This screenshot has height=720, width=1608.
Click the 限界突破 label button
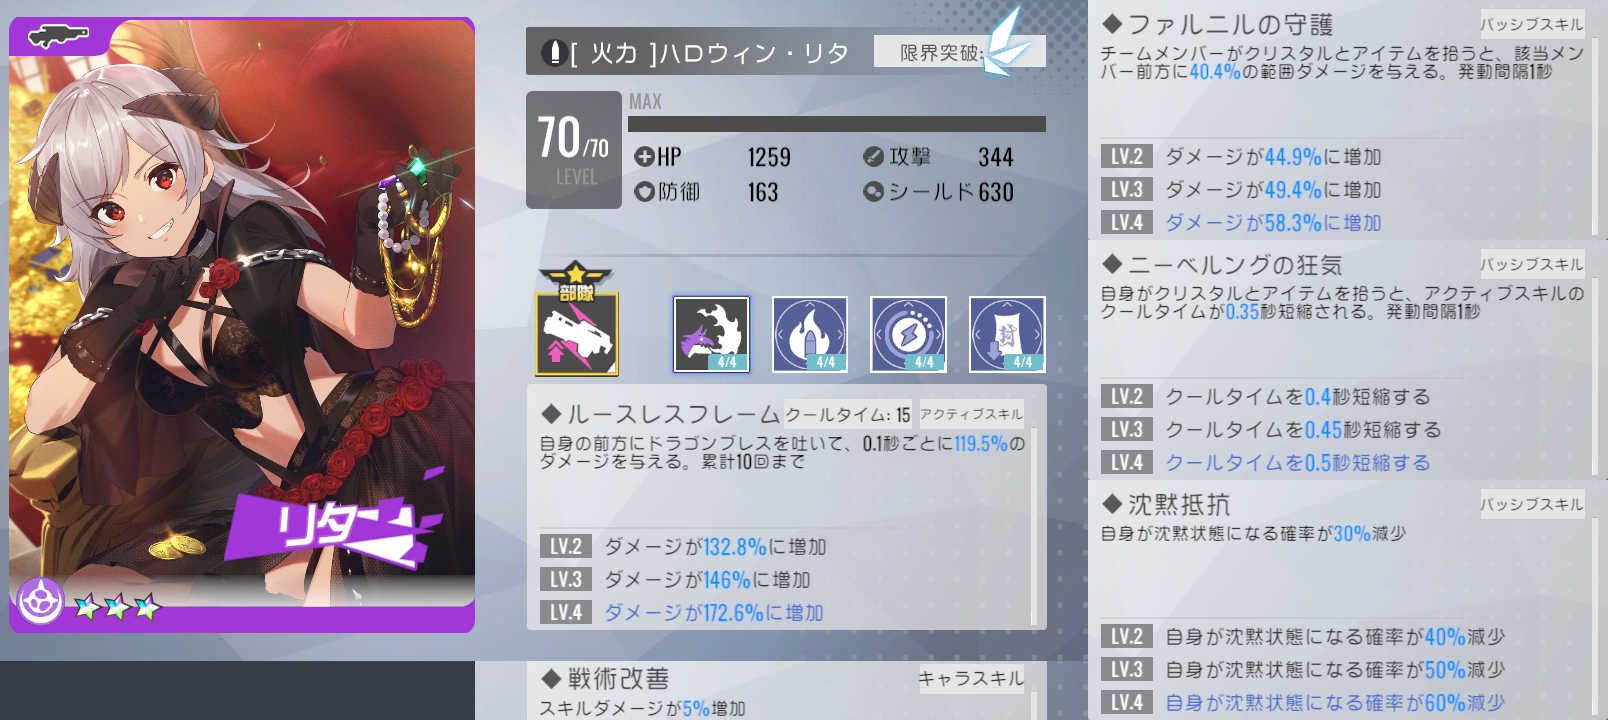[941, 52]
